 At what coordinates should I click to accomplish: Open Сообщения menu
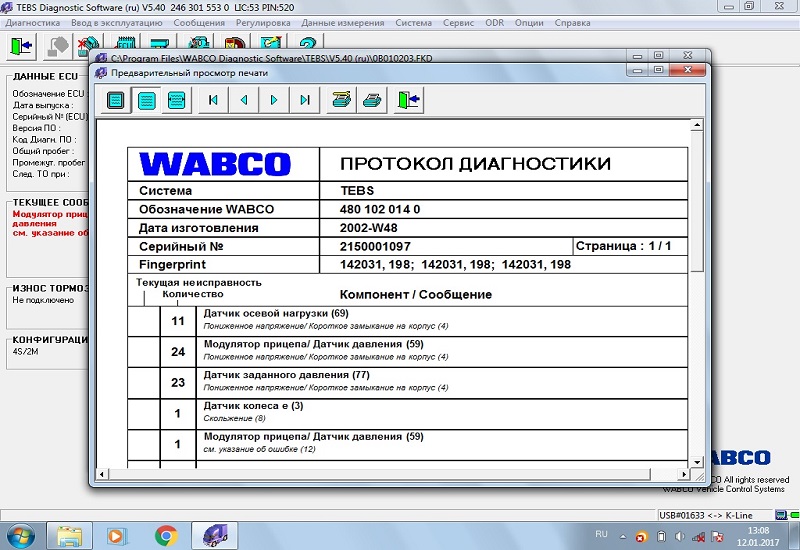[x=199, y=23]
